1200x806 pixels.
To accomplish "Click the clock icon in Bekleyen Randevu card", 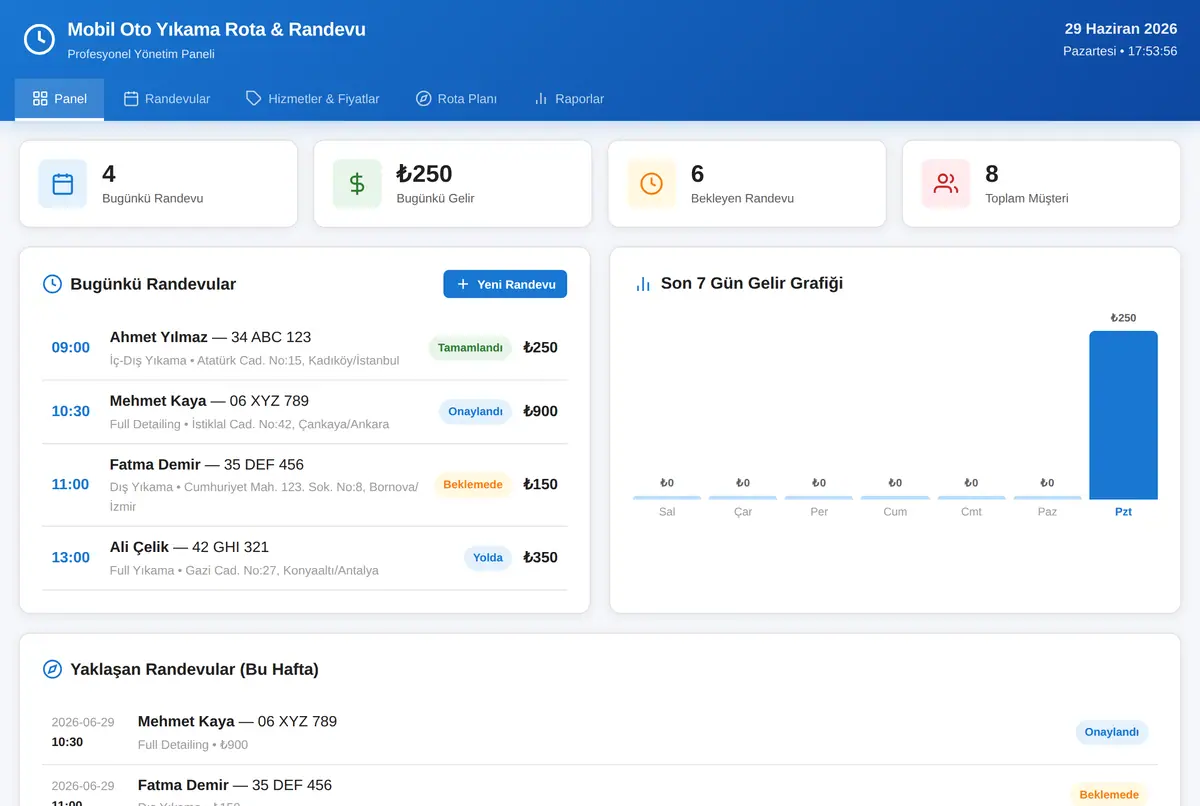I will point(651,184).
